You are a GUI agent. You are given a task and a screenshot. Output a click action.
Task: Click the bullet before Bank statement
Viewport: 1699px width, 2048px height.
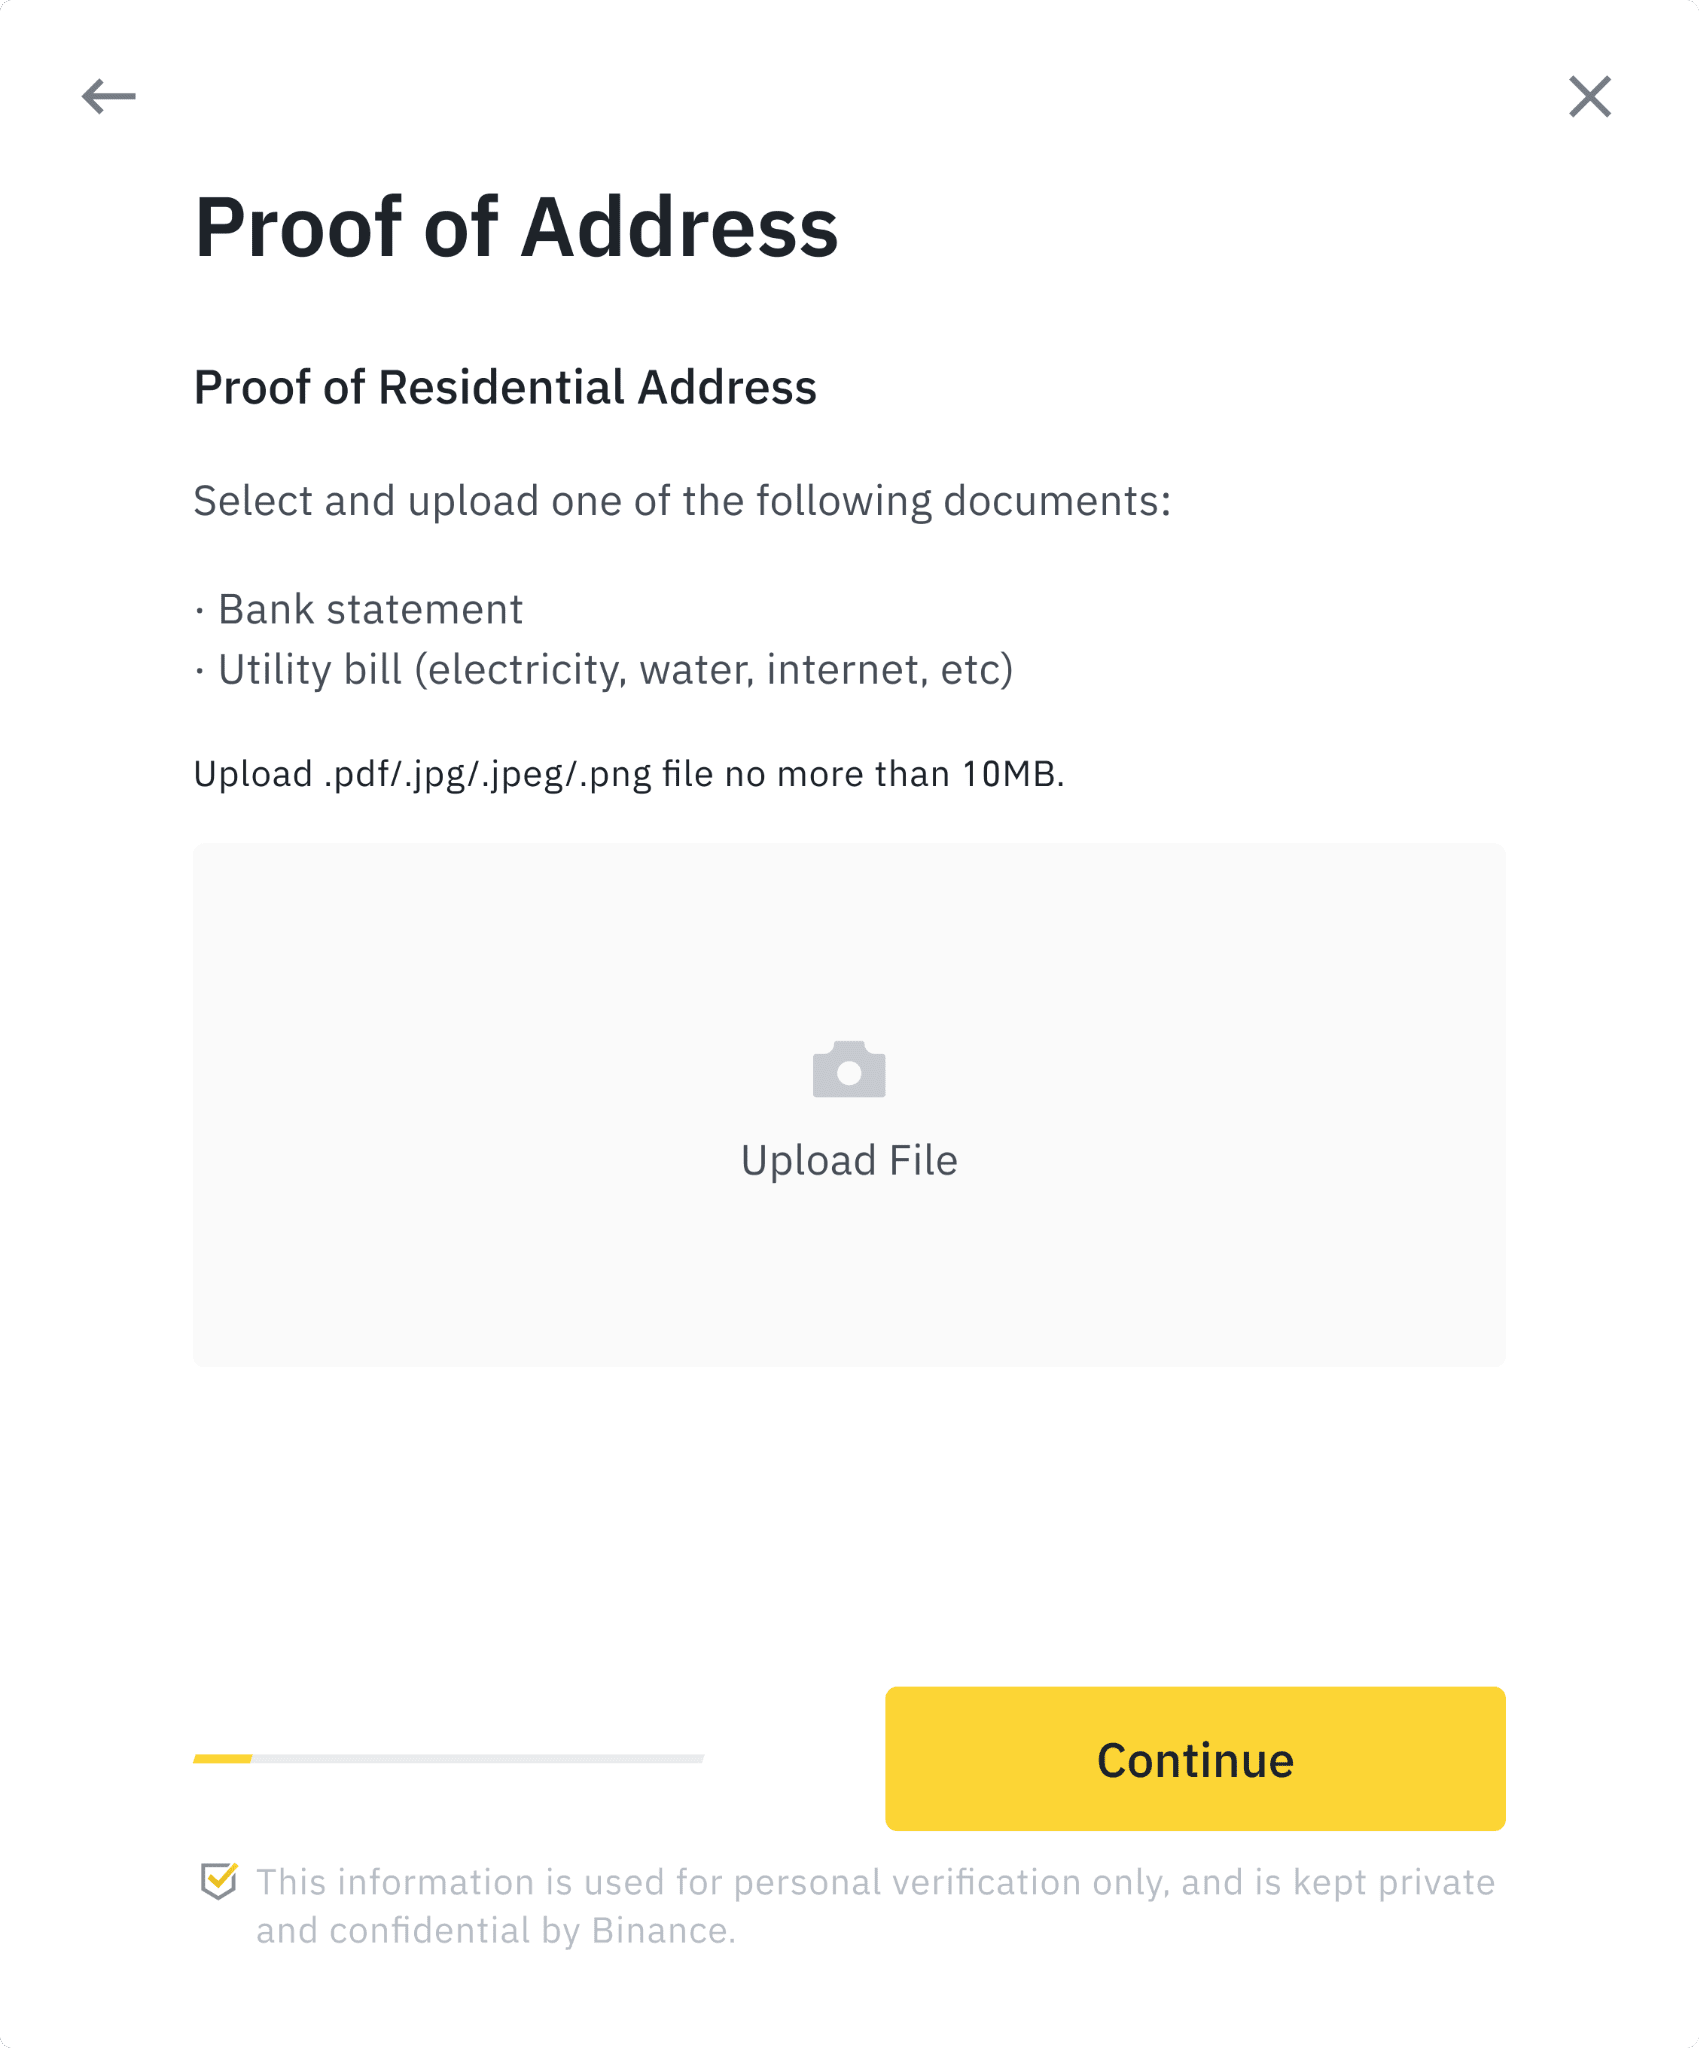point(200,610)
